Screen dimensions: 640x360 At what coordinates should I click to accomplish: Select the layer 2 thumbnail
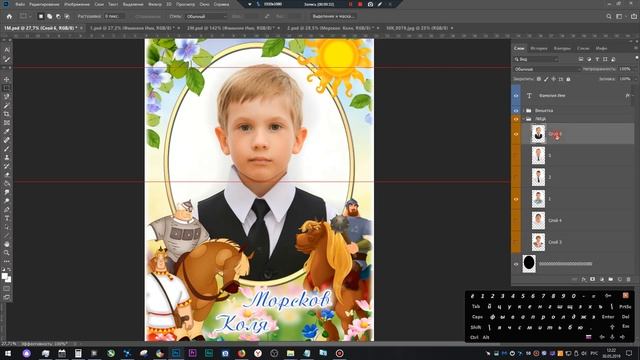538,177
